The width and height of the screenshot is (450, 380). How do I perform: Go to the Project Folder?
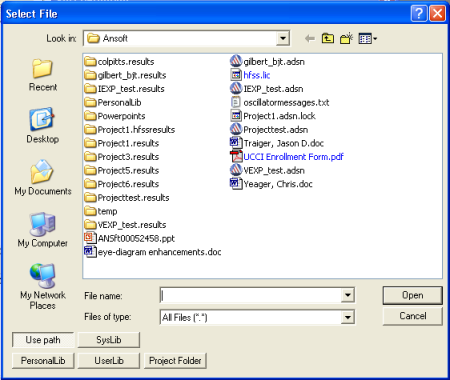[175, 361]
